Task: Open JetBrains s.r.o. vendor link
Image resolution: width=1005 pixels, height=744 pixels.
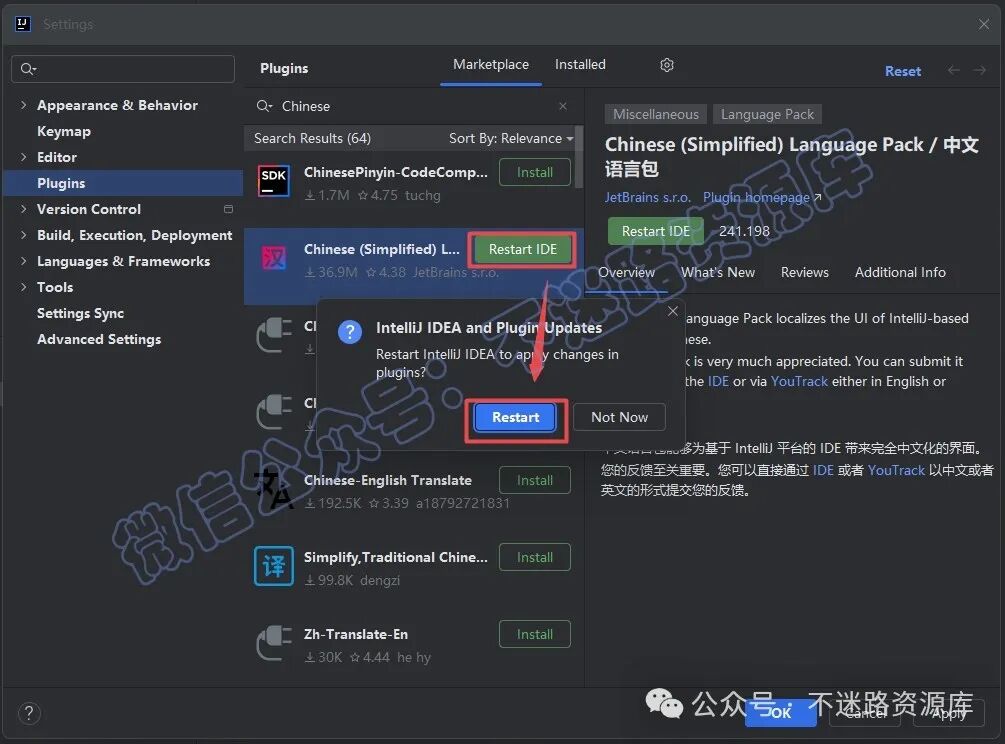Action: tap(647, 197)
